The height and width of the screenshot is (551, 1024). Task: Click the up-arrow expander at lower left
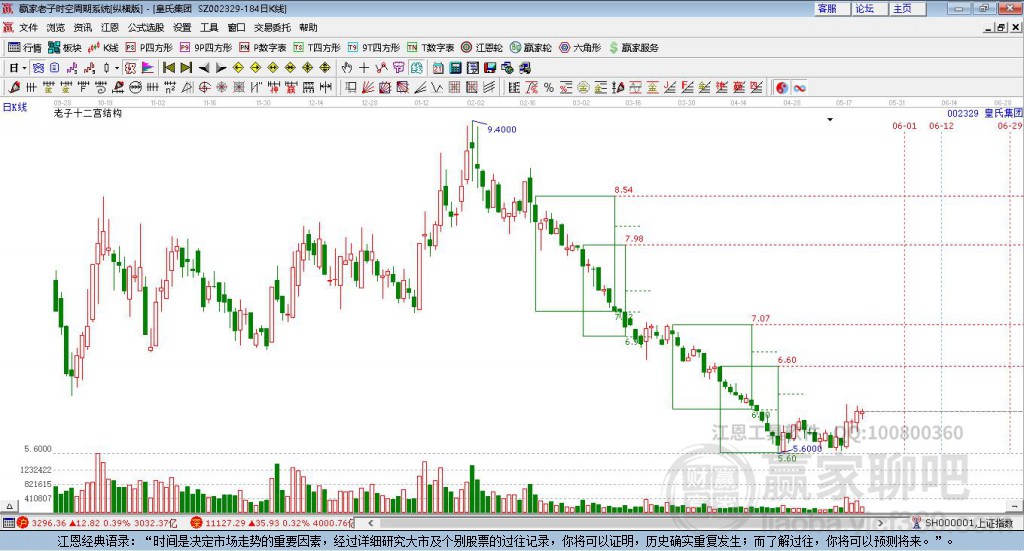[9, 506]
